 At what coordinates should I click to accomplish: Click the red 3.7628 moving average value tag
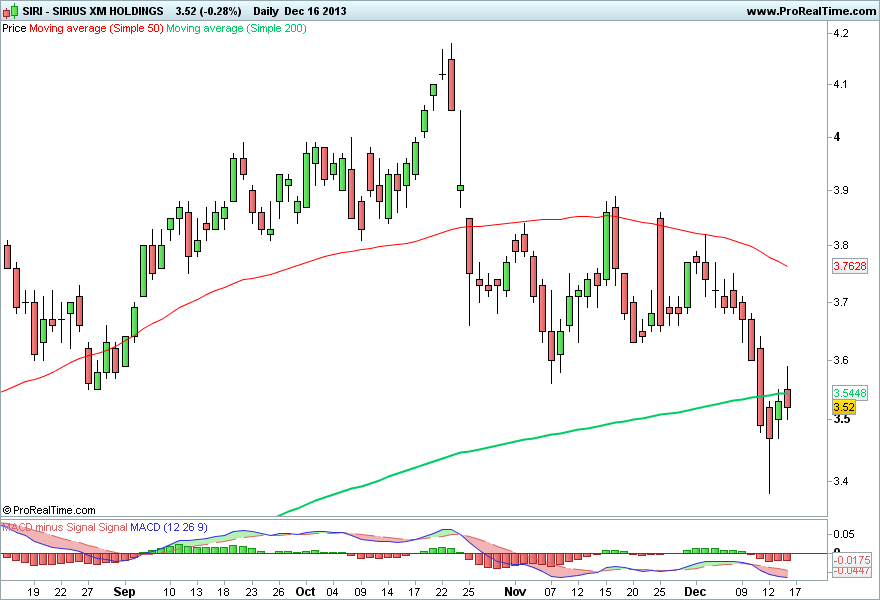(850, 265)
